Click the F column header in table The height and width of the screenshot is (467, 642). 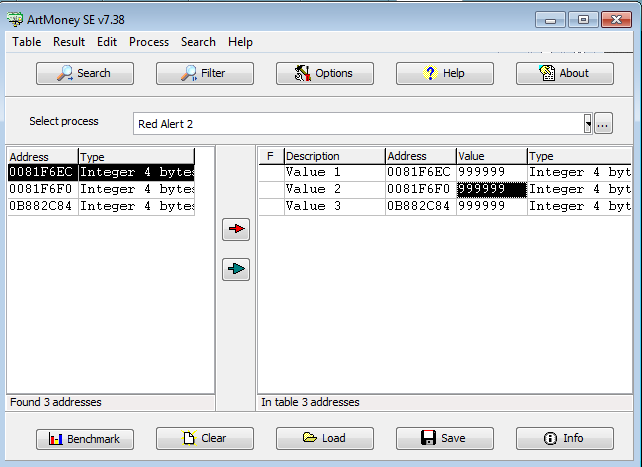click(271, 156)
